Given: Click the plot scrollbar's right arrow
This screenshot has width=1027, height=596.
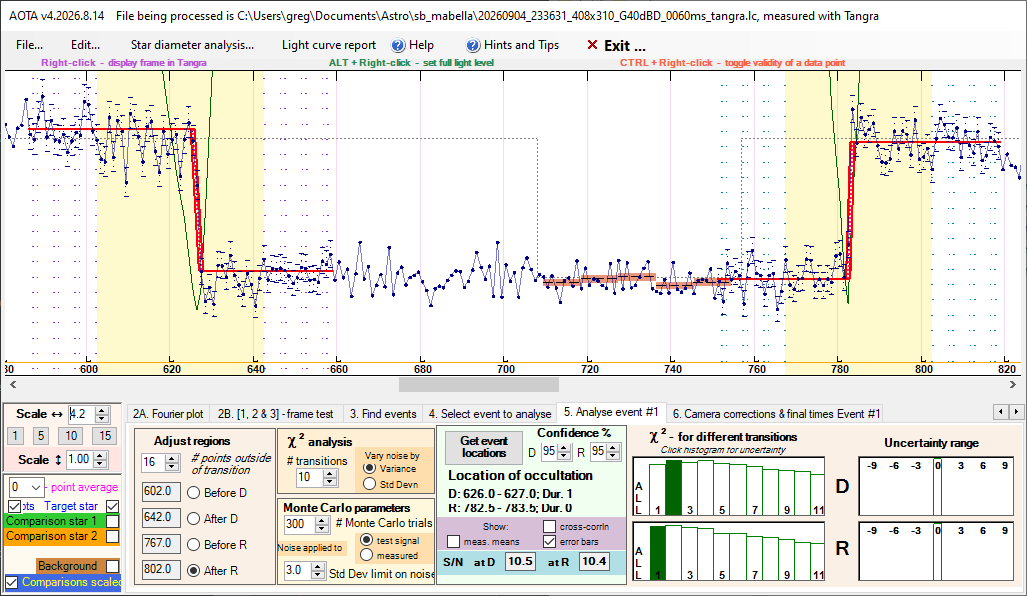Looking at the screenshot, I should (1013, 384).
